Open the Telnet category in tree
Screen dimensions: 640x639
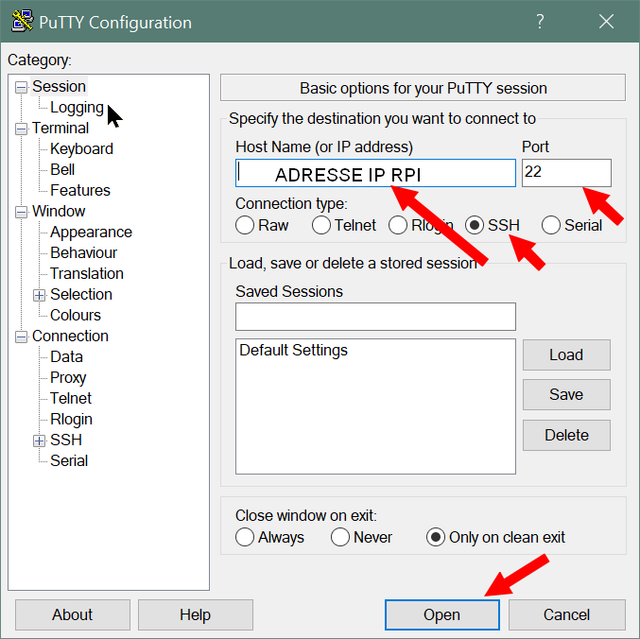(x=71, y=399)
